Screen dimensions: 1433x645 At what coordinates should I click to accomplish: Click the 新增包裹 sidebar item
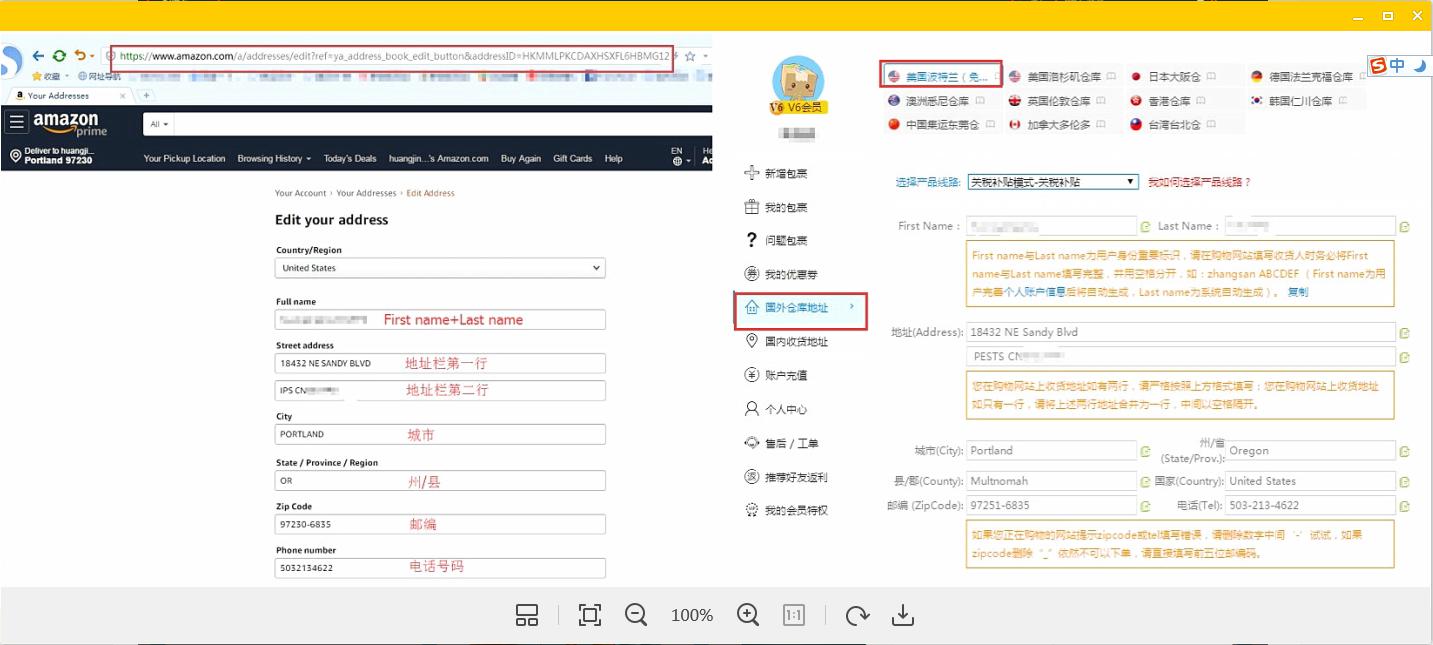776,174
